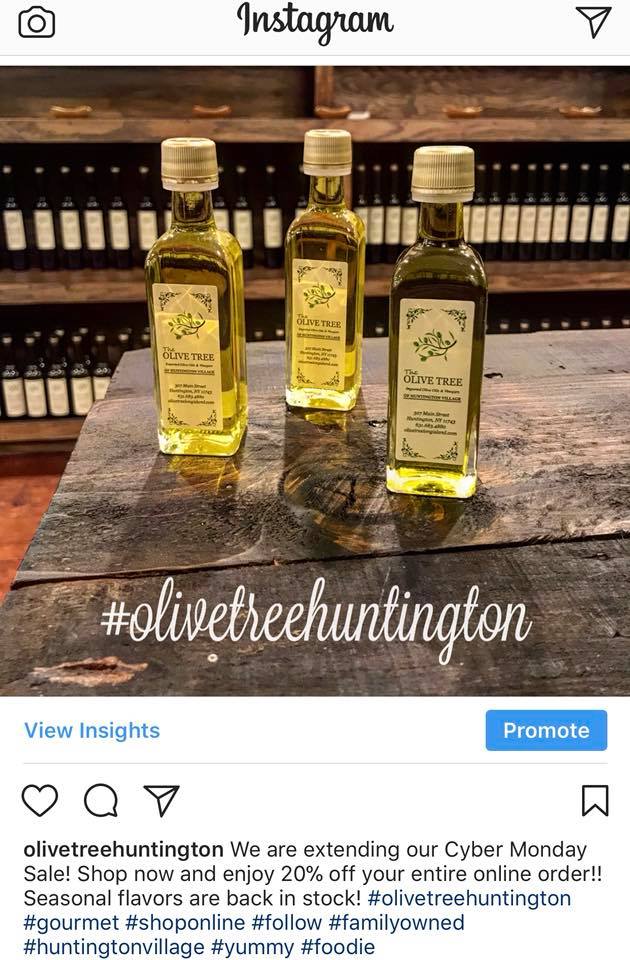
Task: Tap the Instagram logo in the header
Action: [315, 23]
